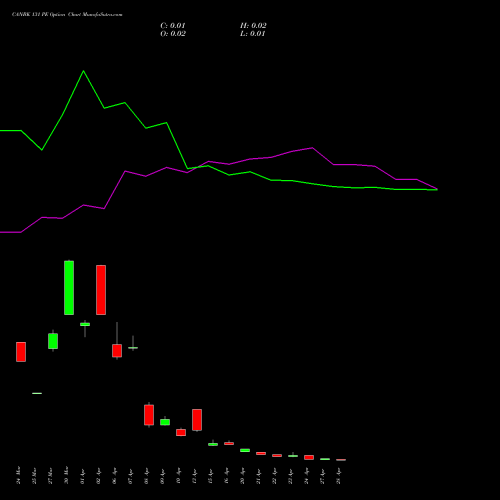Select the 20 Apr date label

[x=242, y=476]
